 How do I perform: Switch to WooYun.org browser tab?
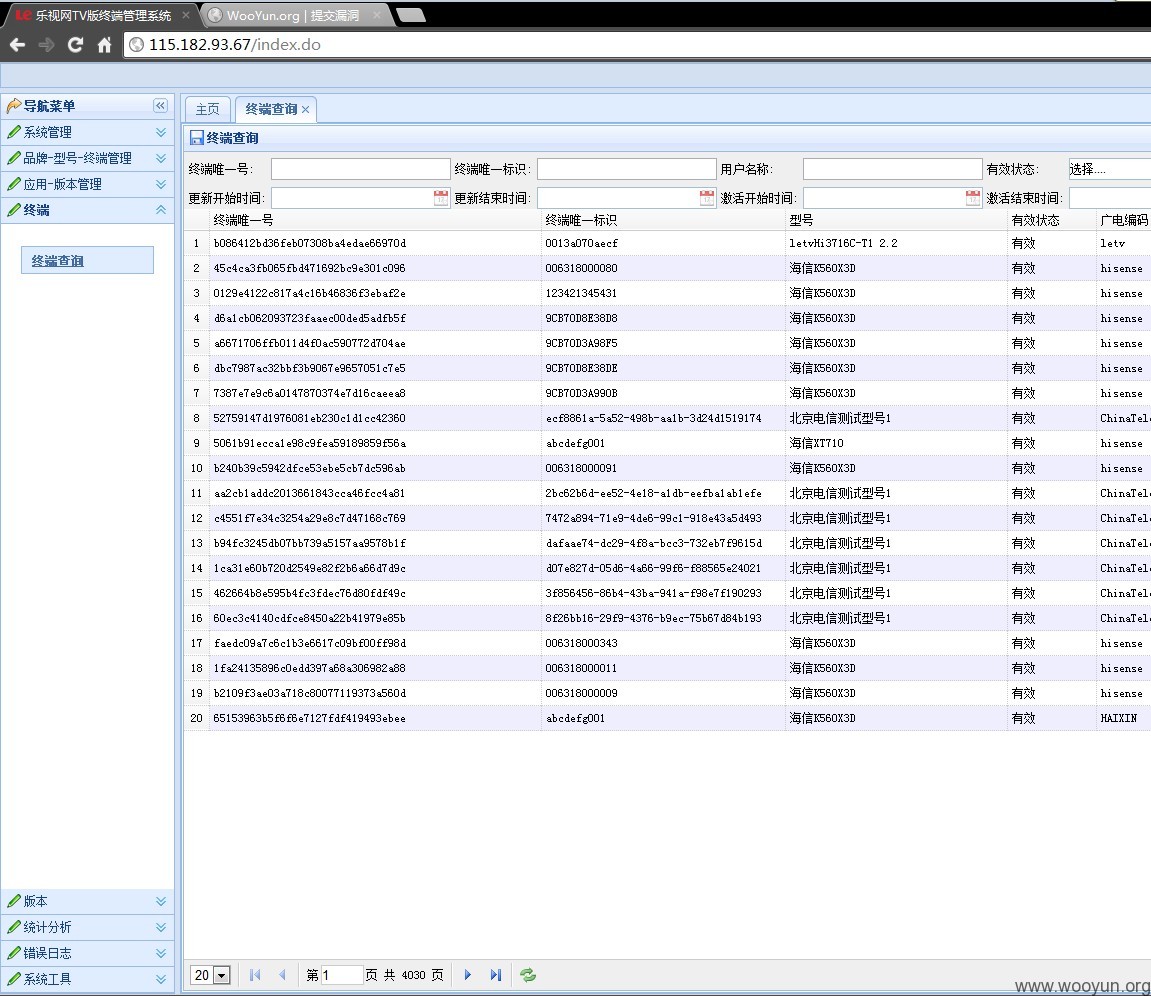[x=293, y=15]
